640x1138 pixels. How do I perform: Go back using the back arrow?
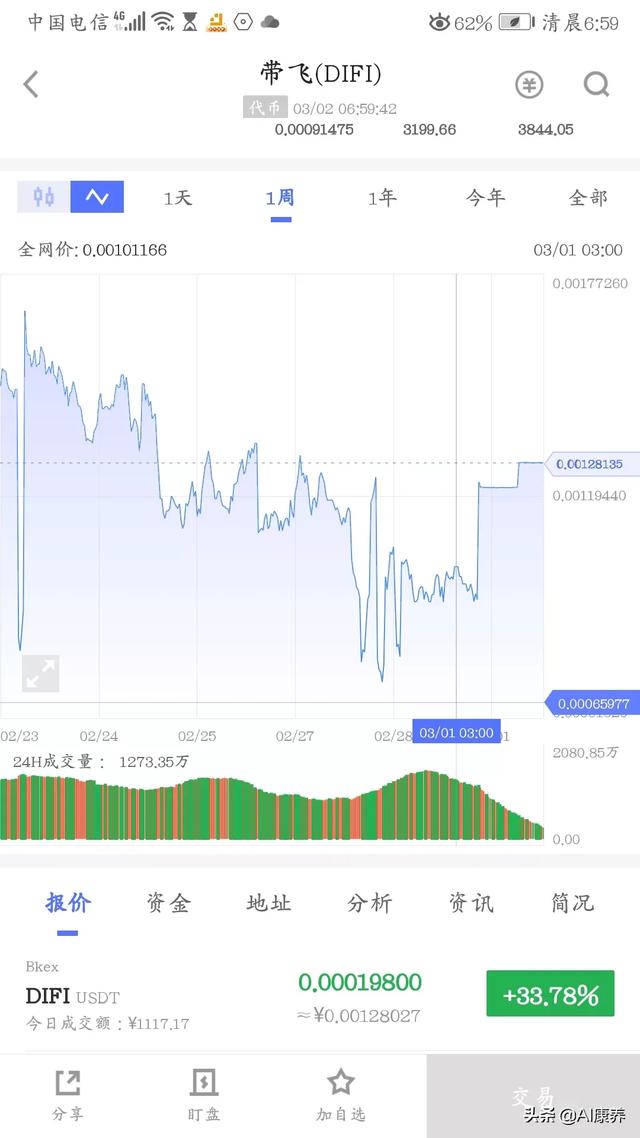[28, 84]
